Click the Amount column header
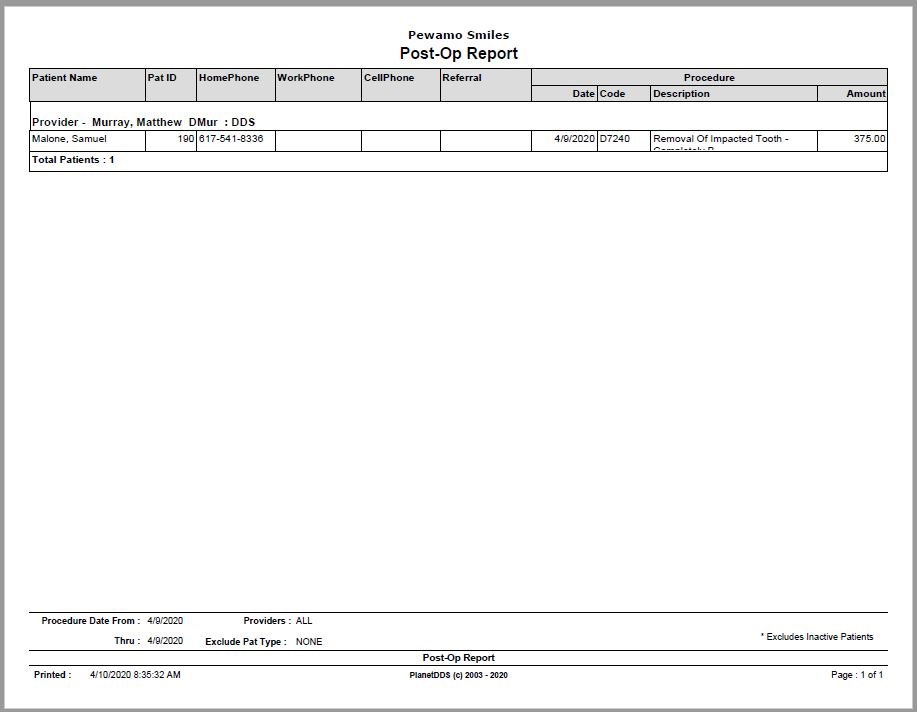The width and height of the screenshot is (917, 712). [866, 94]
